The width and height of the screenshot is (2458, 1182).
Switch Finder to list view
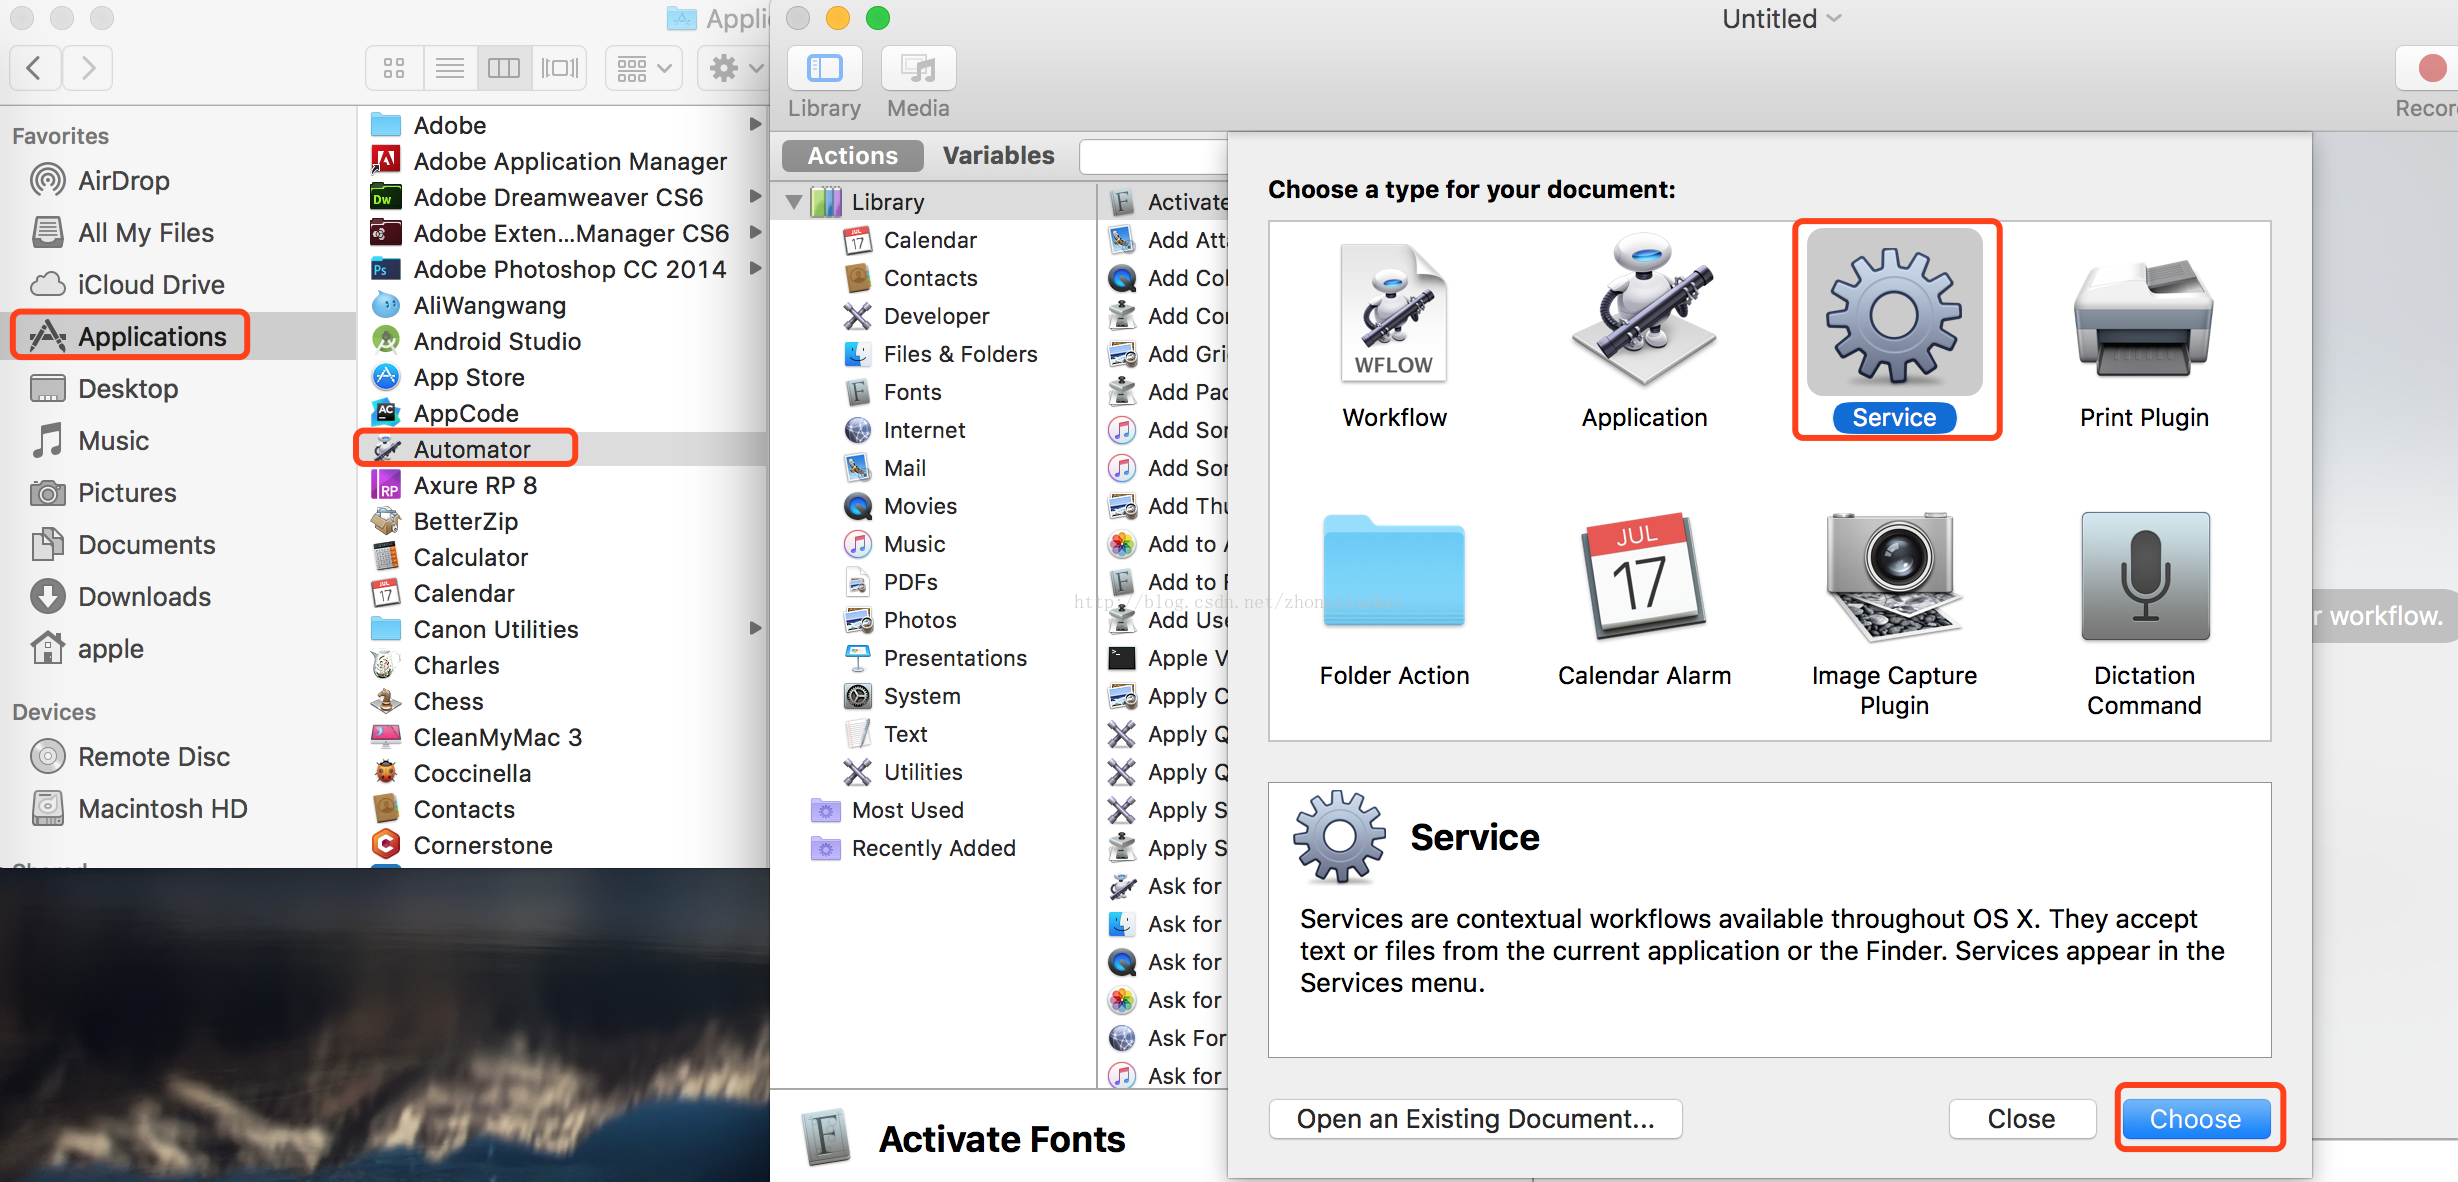point(450,68)
